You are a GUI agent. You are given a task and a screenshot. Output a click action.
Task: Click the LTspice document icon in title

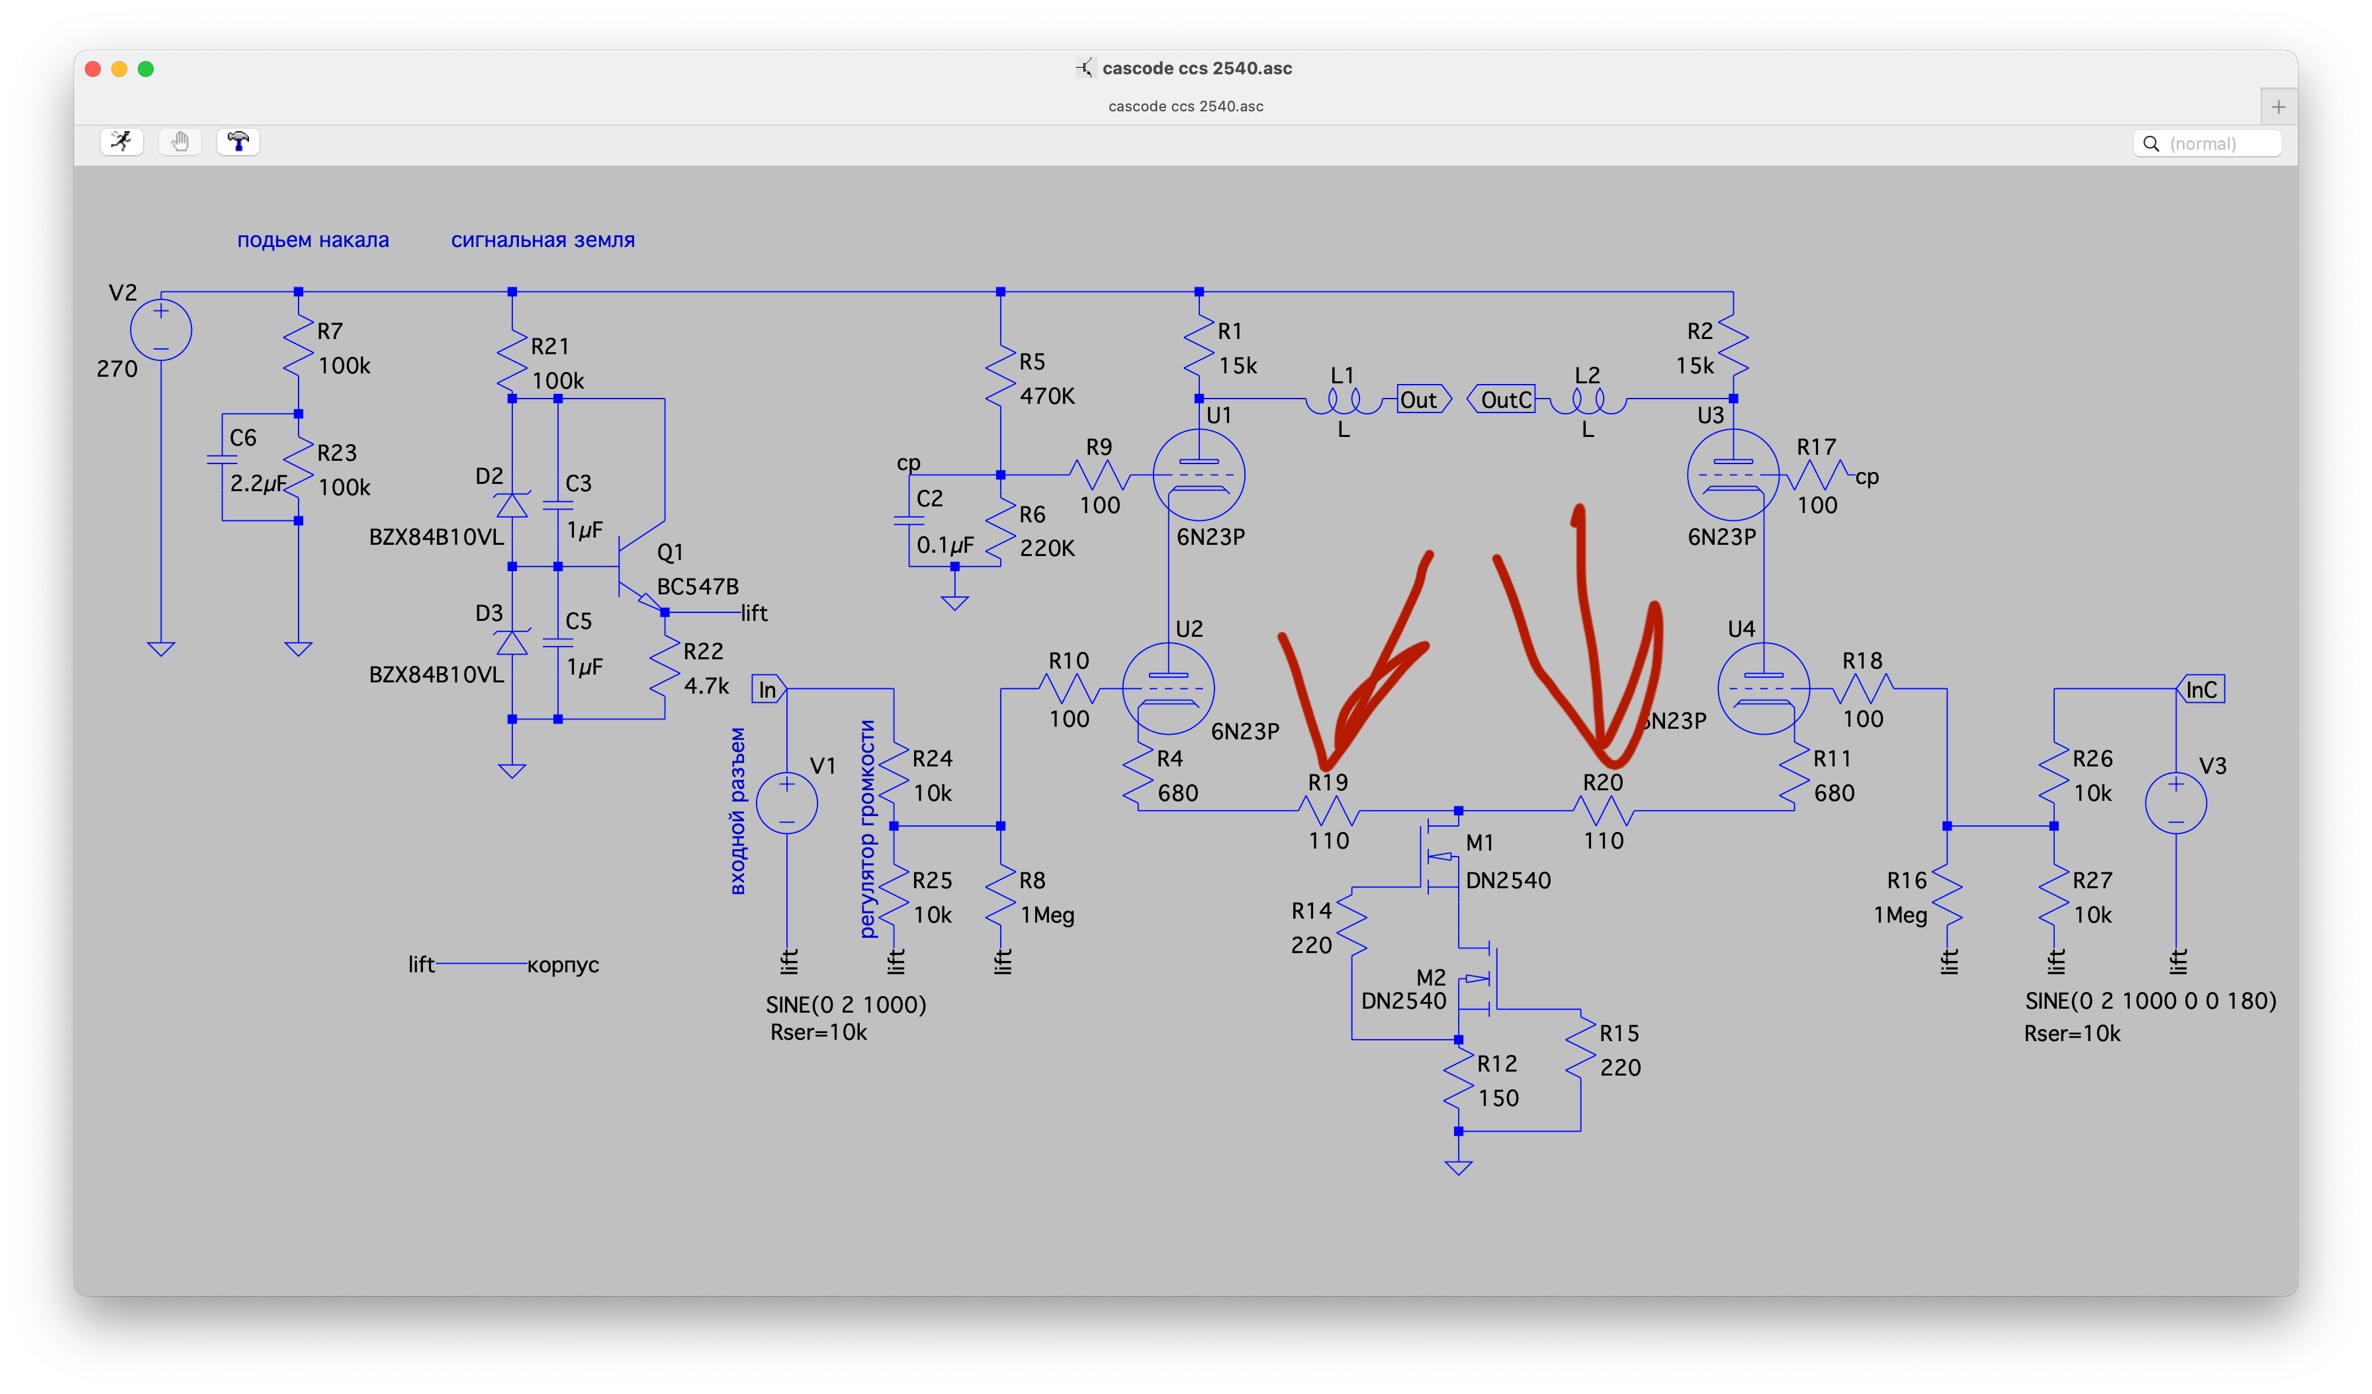point(1084,68)
